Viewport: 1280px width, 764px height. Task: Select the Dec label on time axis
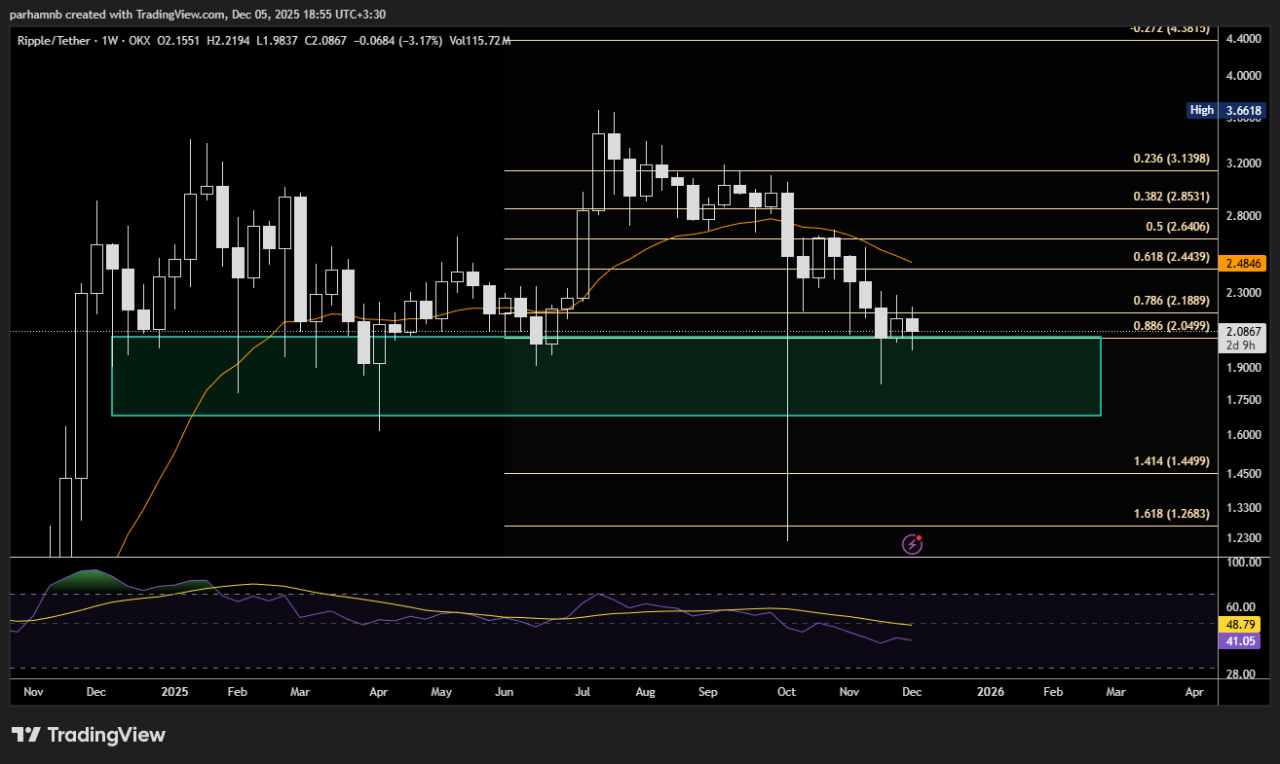911,691
